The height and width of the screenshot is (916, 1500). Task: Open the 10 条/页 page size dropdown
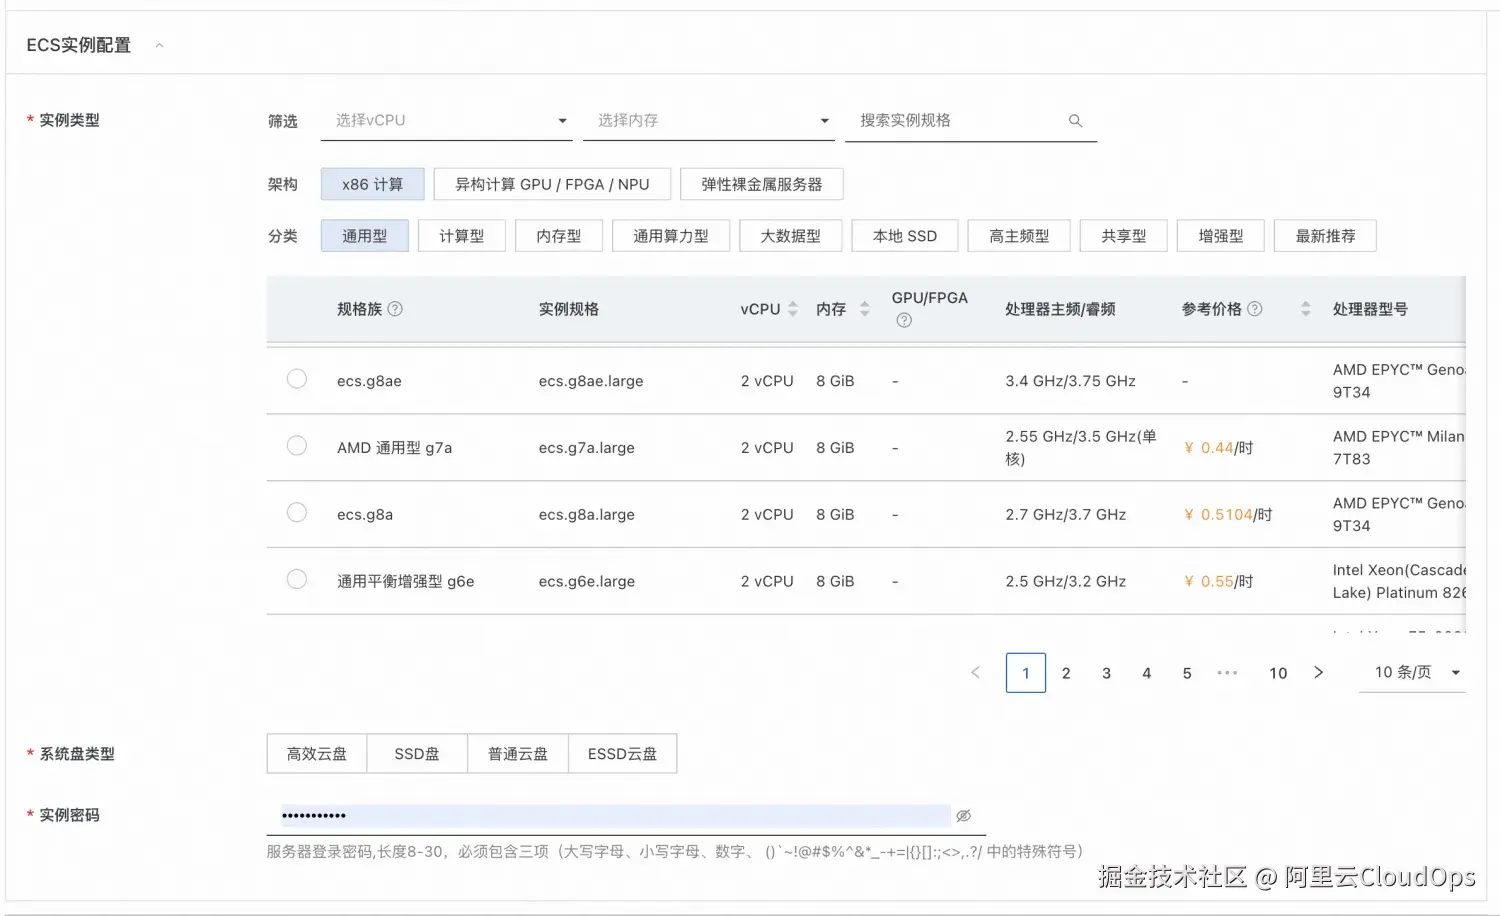pyautogui.click(x=1413, y=672)
